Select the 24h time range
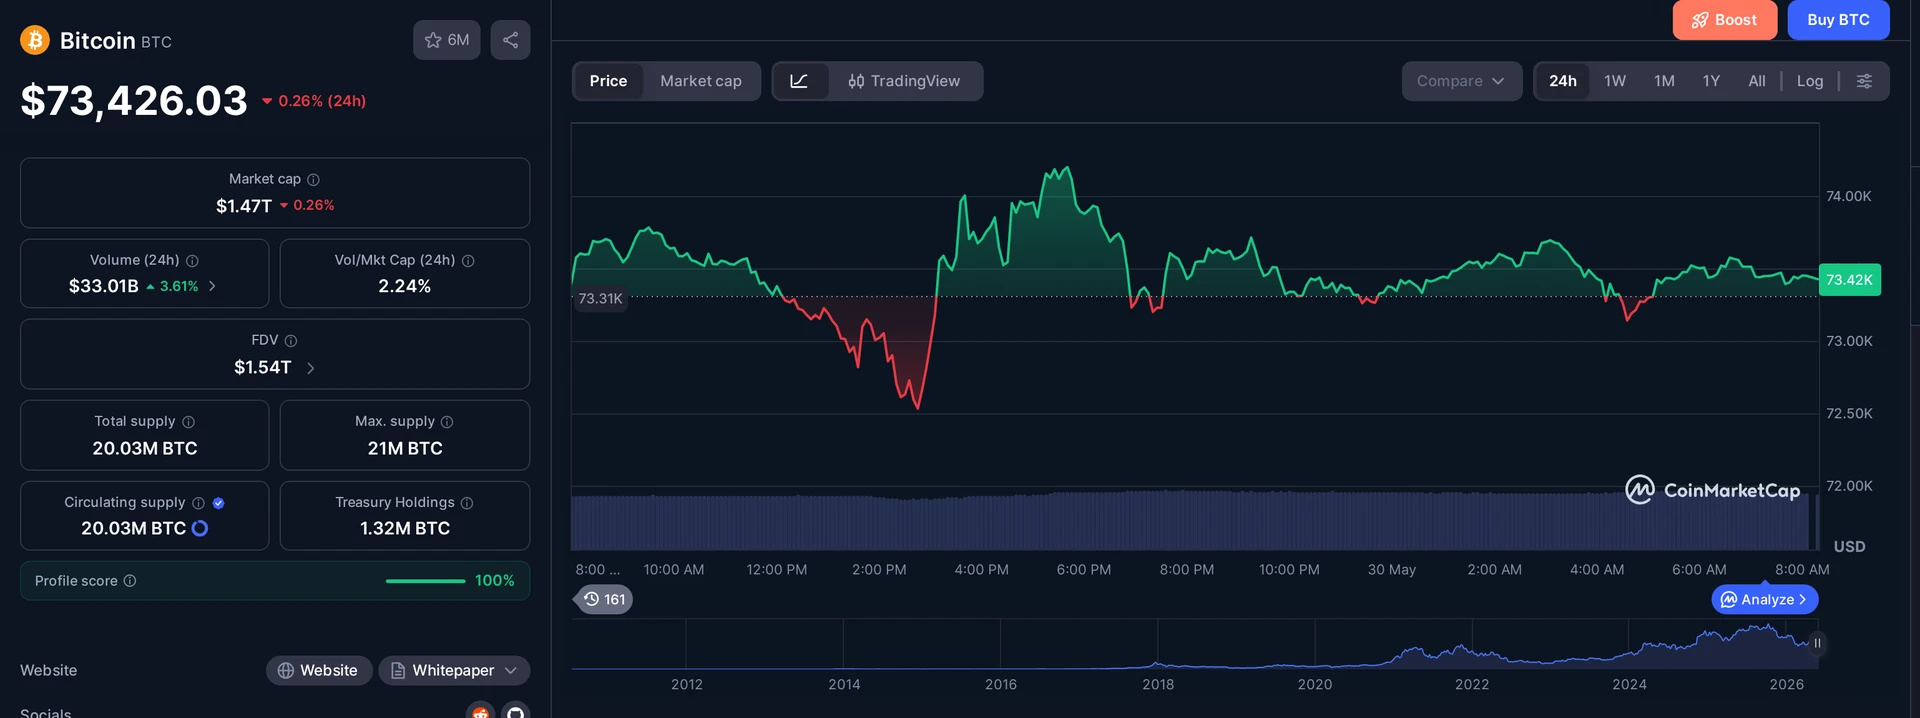 pyautogui.click(x=1563, y=81)
